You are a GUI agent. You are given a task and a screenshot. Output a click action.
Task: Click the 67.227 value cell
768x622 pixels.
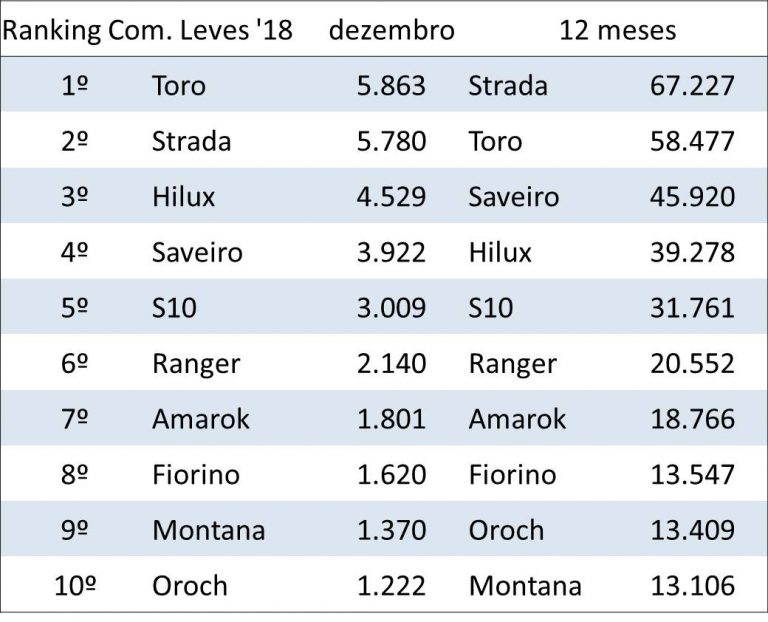692,86
